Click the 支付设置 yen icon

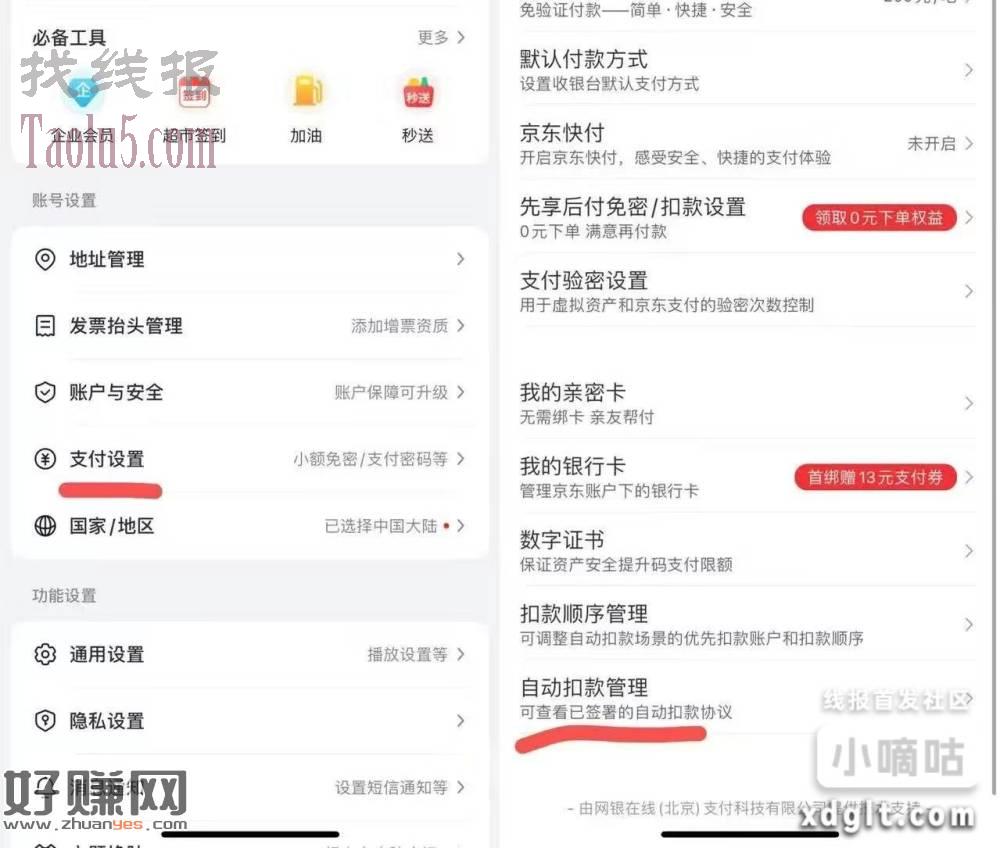(x=45, y=459)
